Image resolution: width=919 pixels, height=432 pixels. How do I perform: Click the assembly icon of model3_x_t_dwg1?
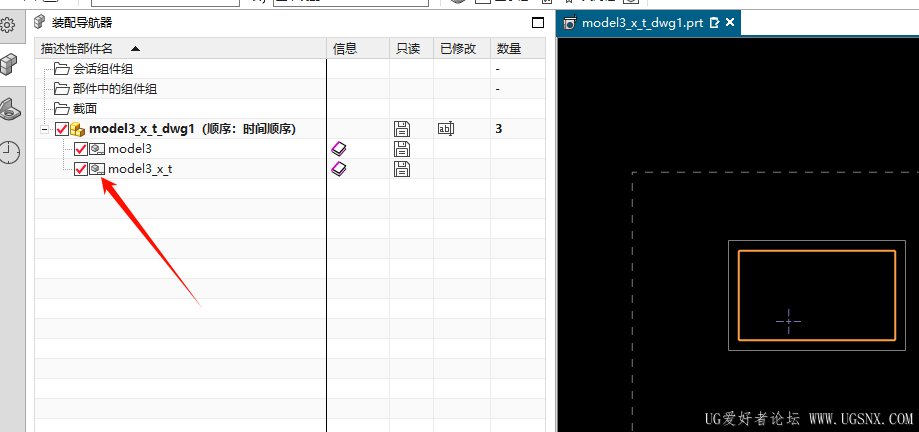pyautogui.click(x=78, y=129)
